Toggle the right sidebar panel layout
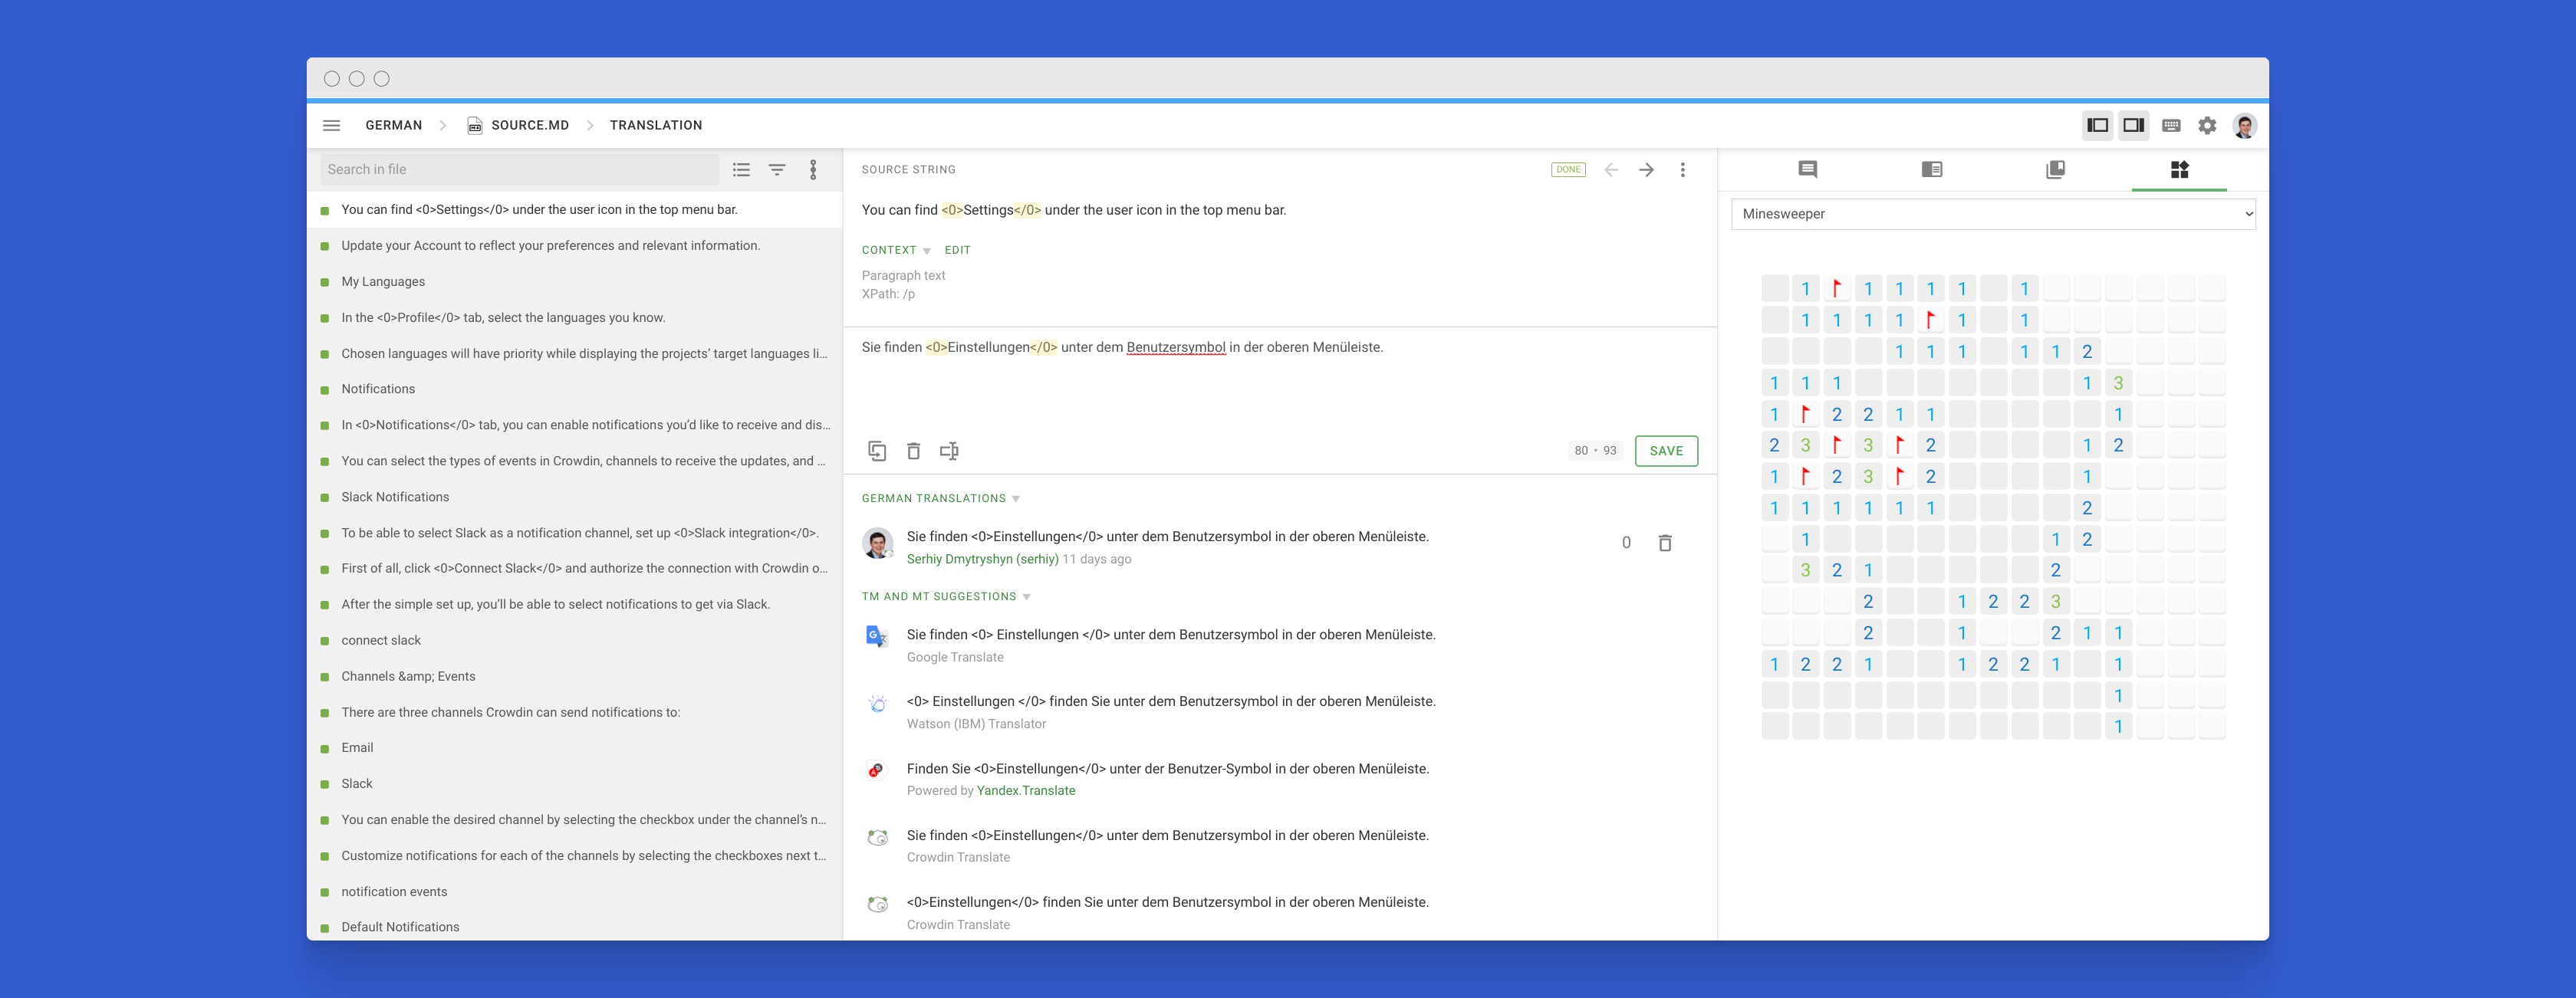Viewport: 2576px width, 998px height. coord(2133,125)
